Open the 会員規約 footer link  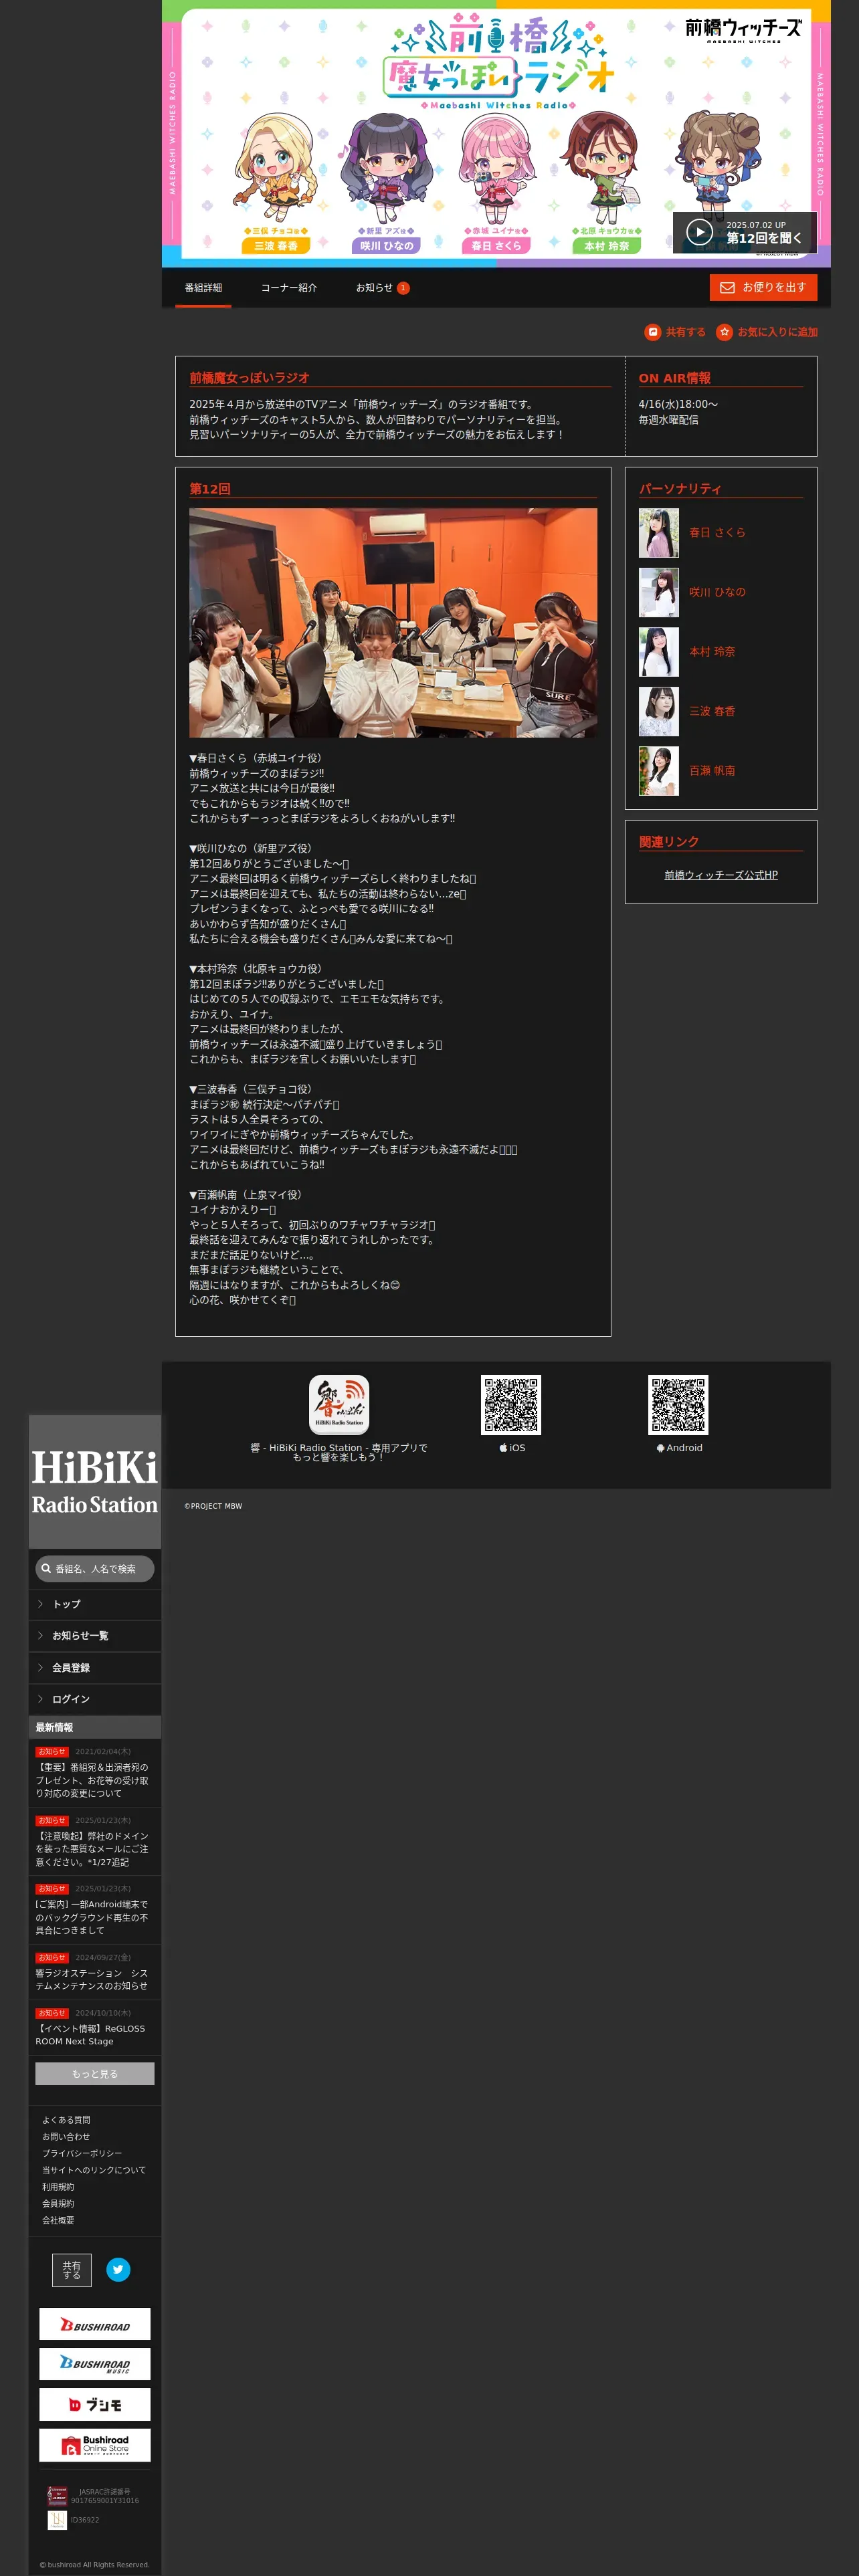pos(58,2203)
